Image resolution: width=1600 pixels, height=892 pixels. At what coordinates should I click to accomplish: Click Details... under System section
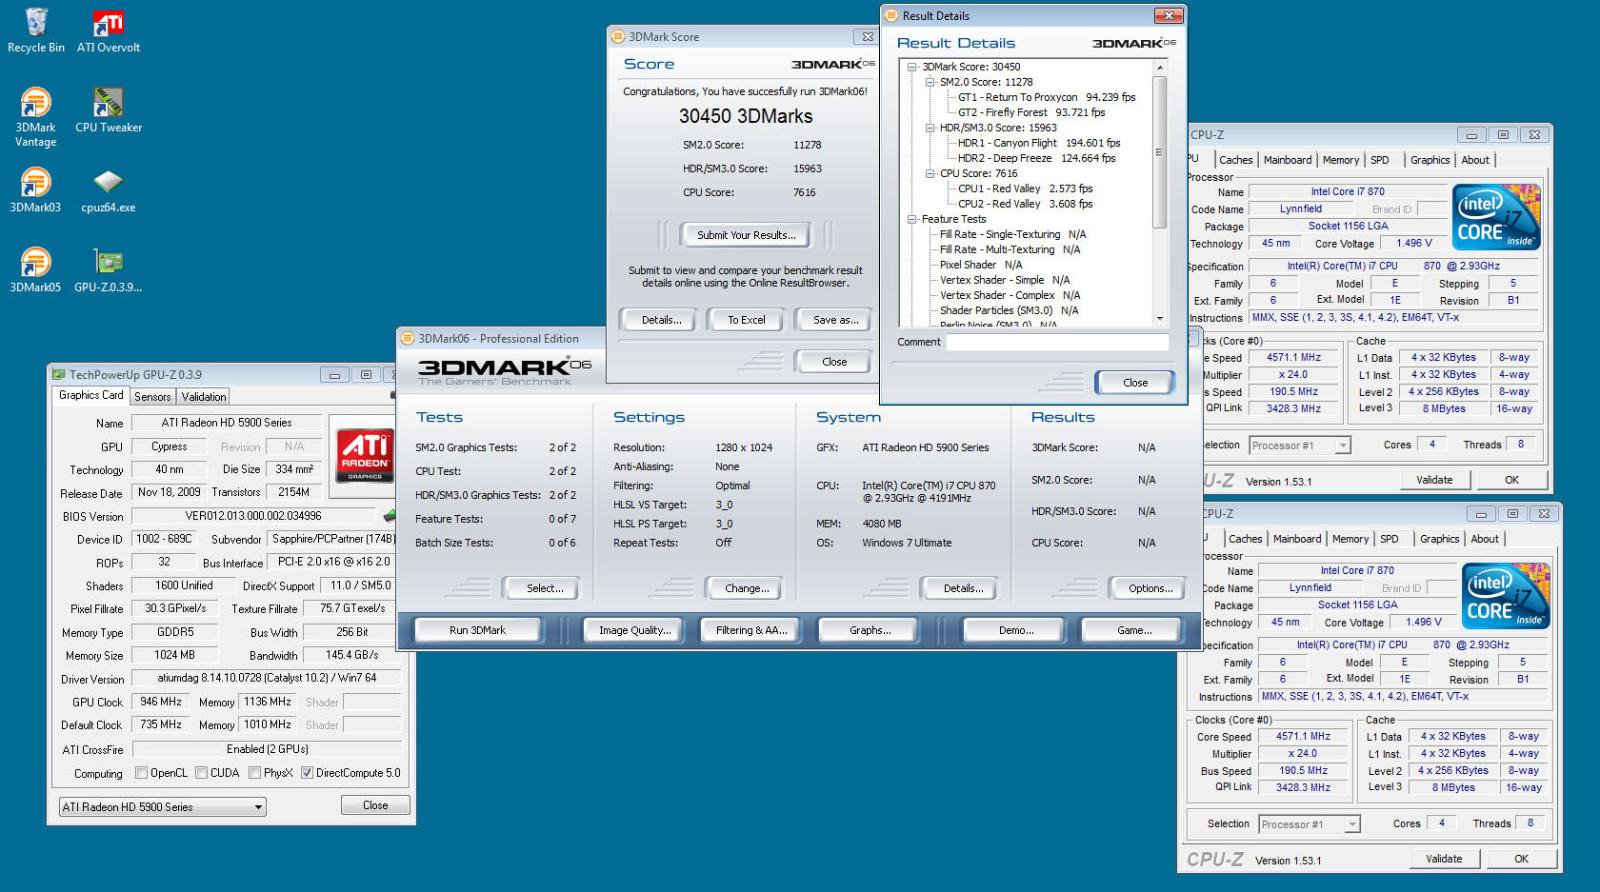962,588
